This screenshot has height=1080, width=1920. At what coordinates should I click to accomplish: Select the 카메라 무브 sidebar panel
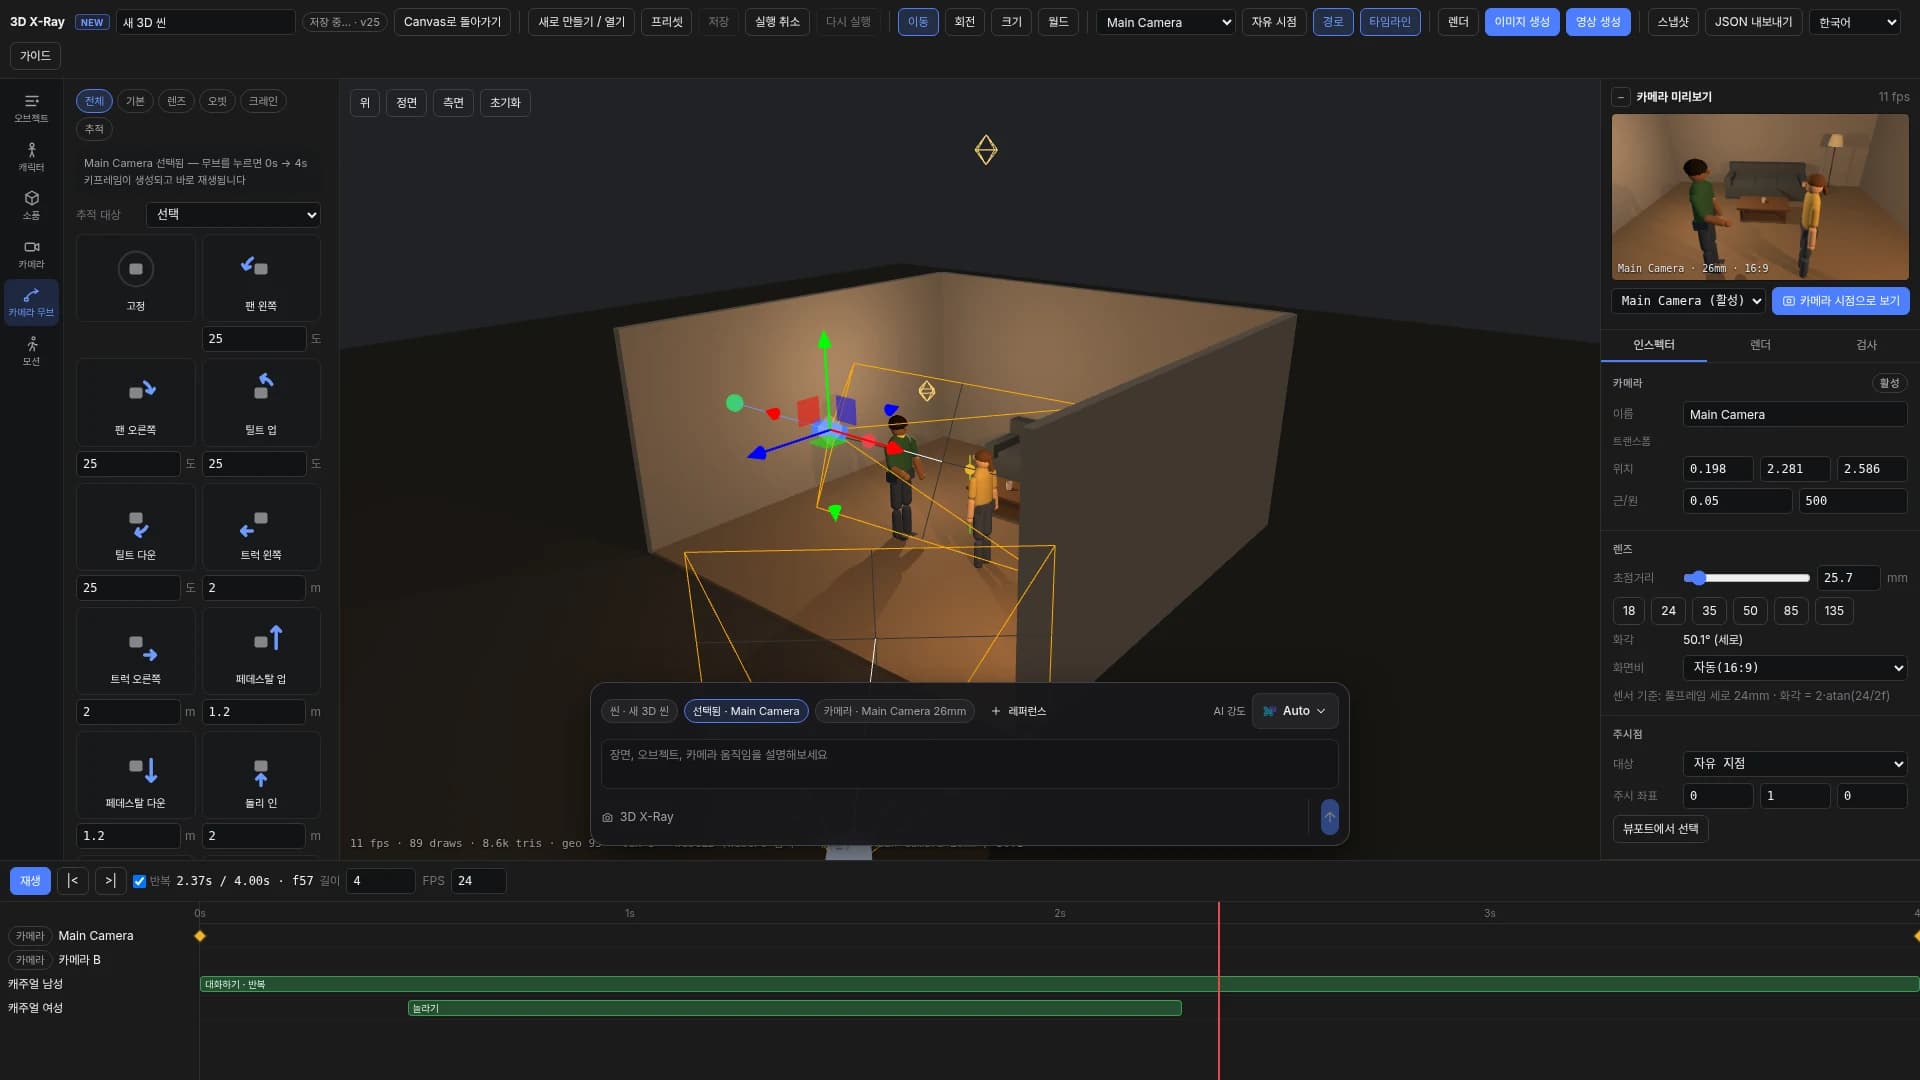pos(31,302)
